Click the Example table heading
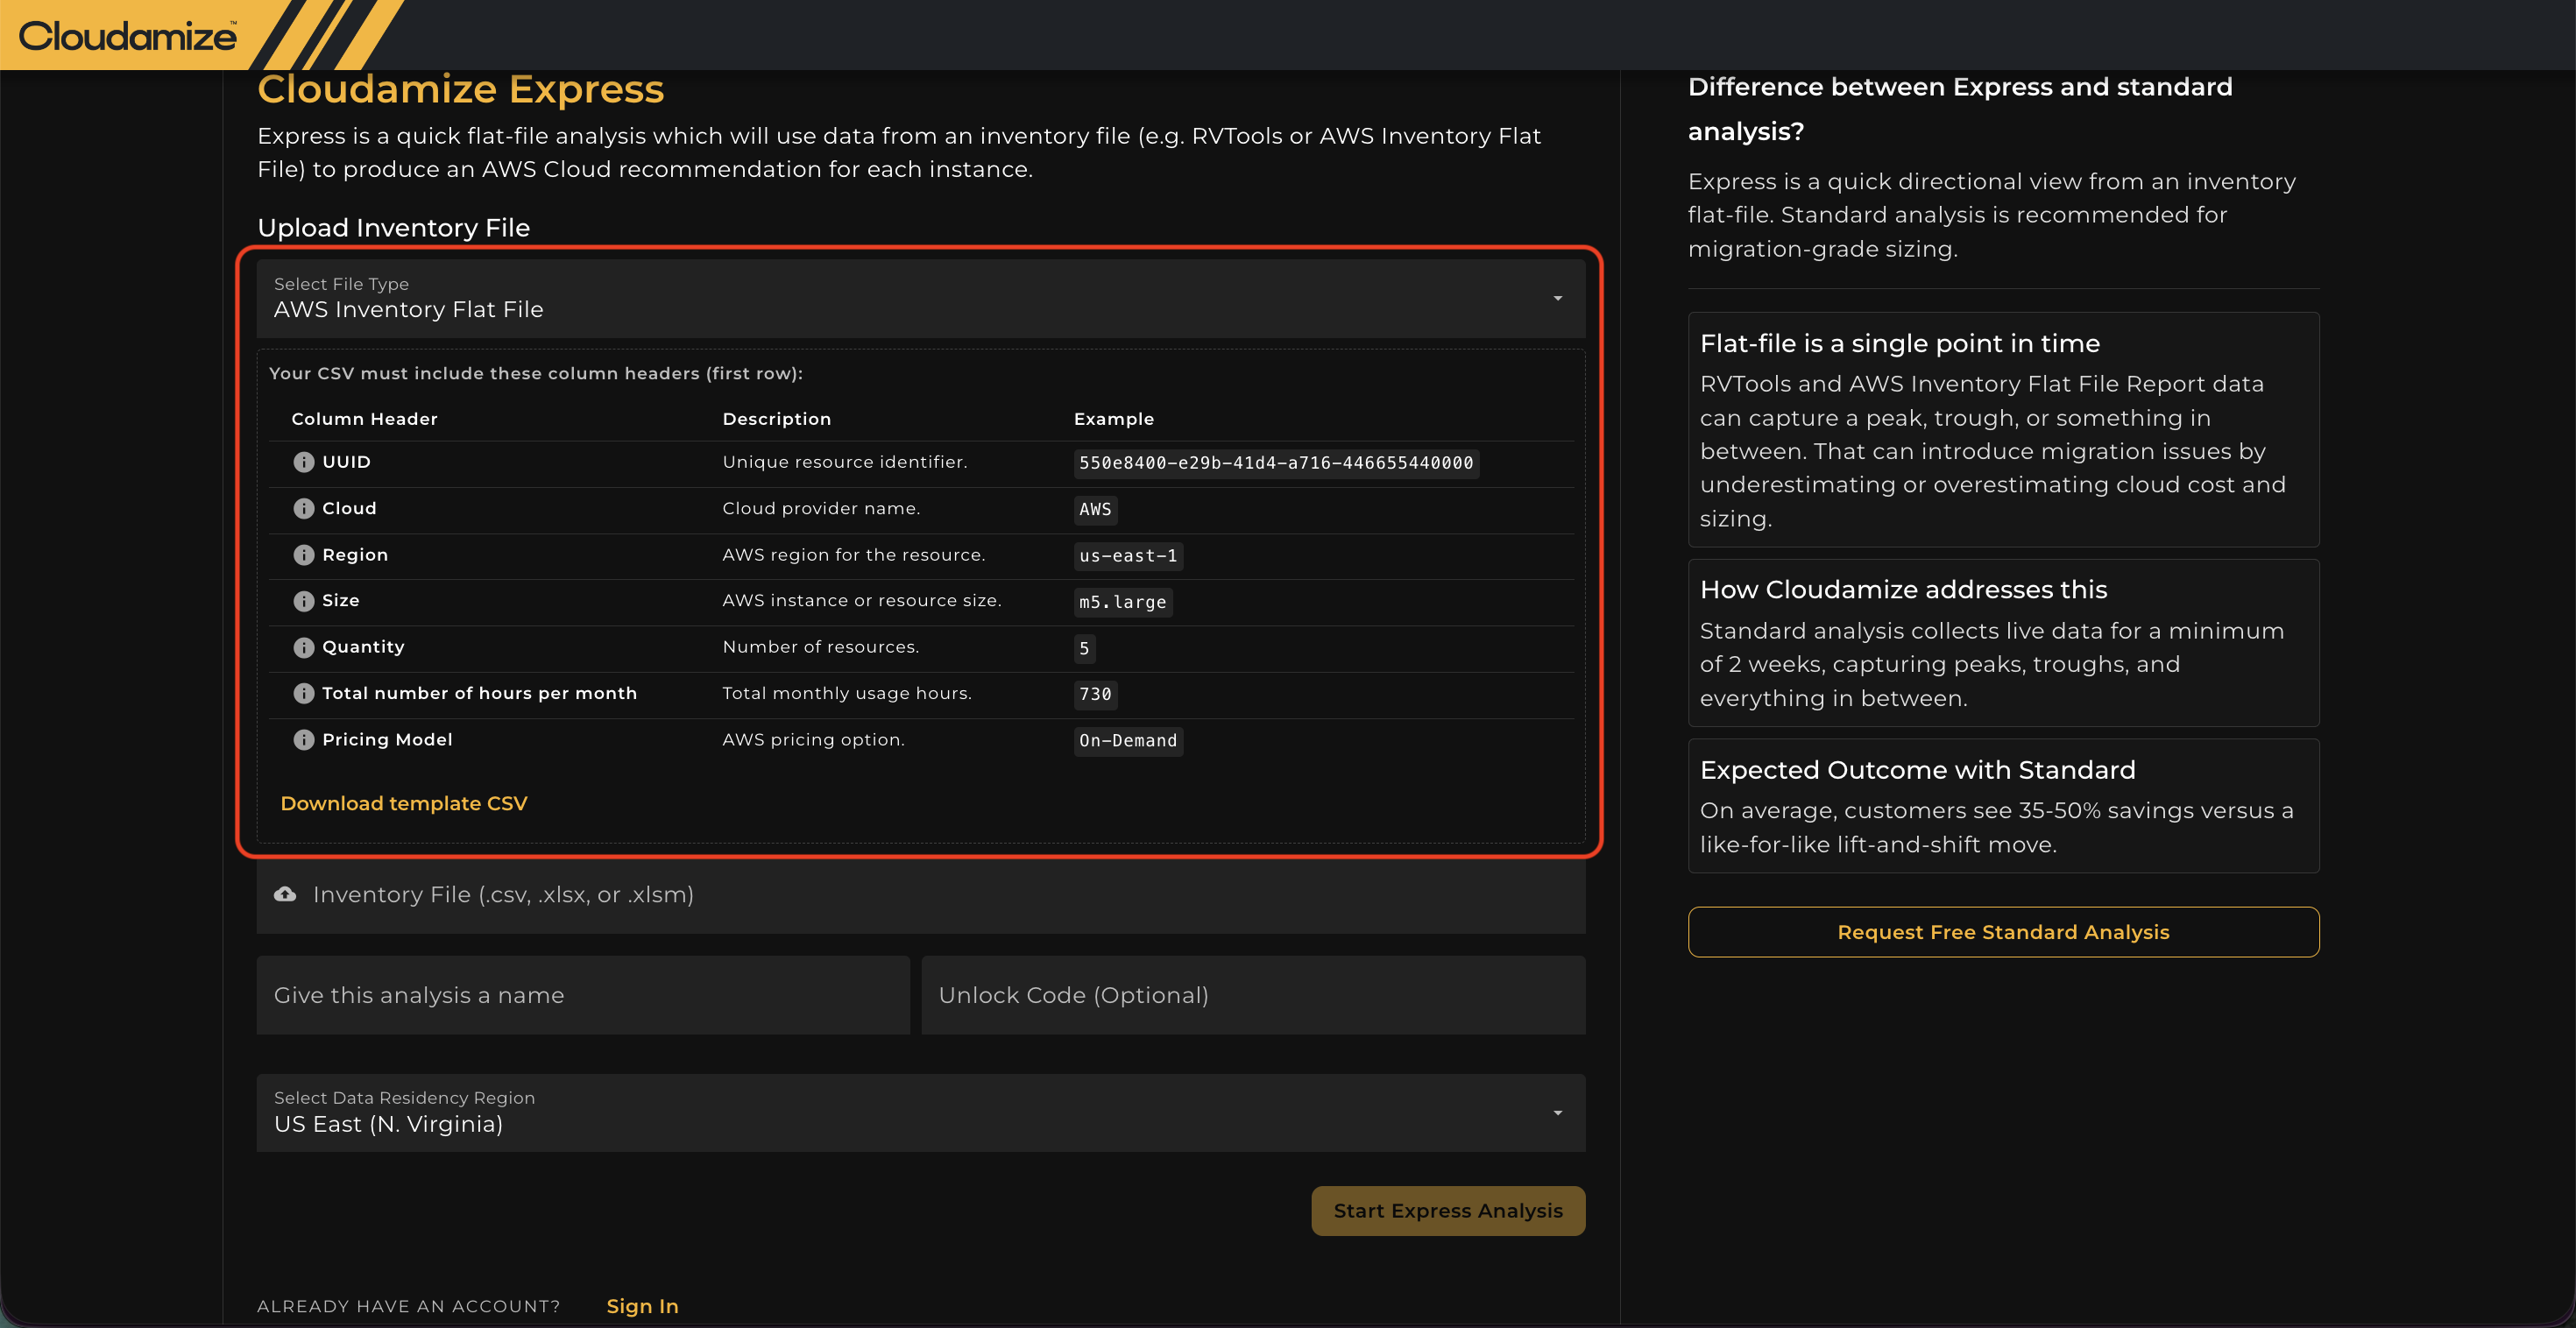 pyautogui.click(x=1114, y=419)
